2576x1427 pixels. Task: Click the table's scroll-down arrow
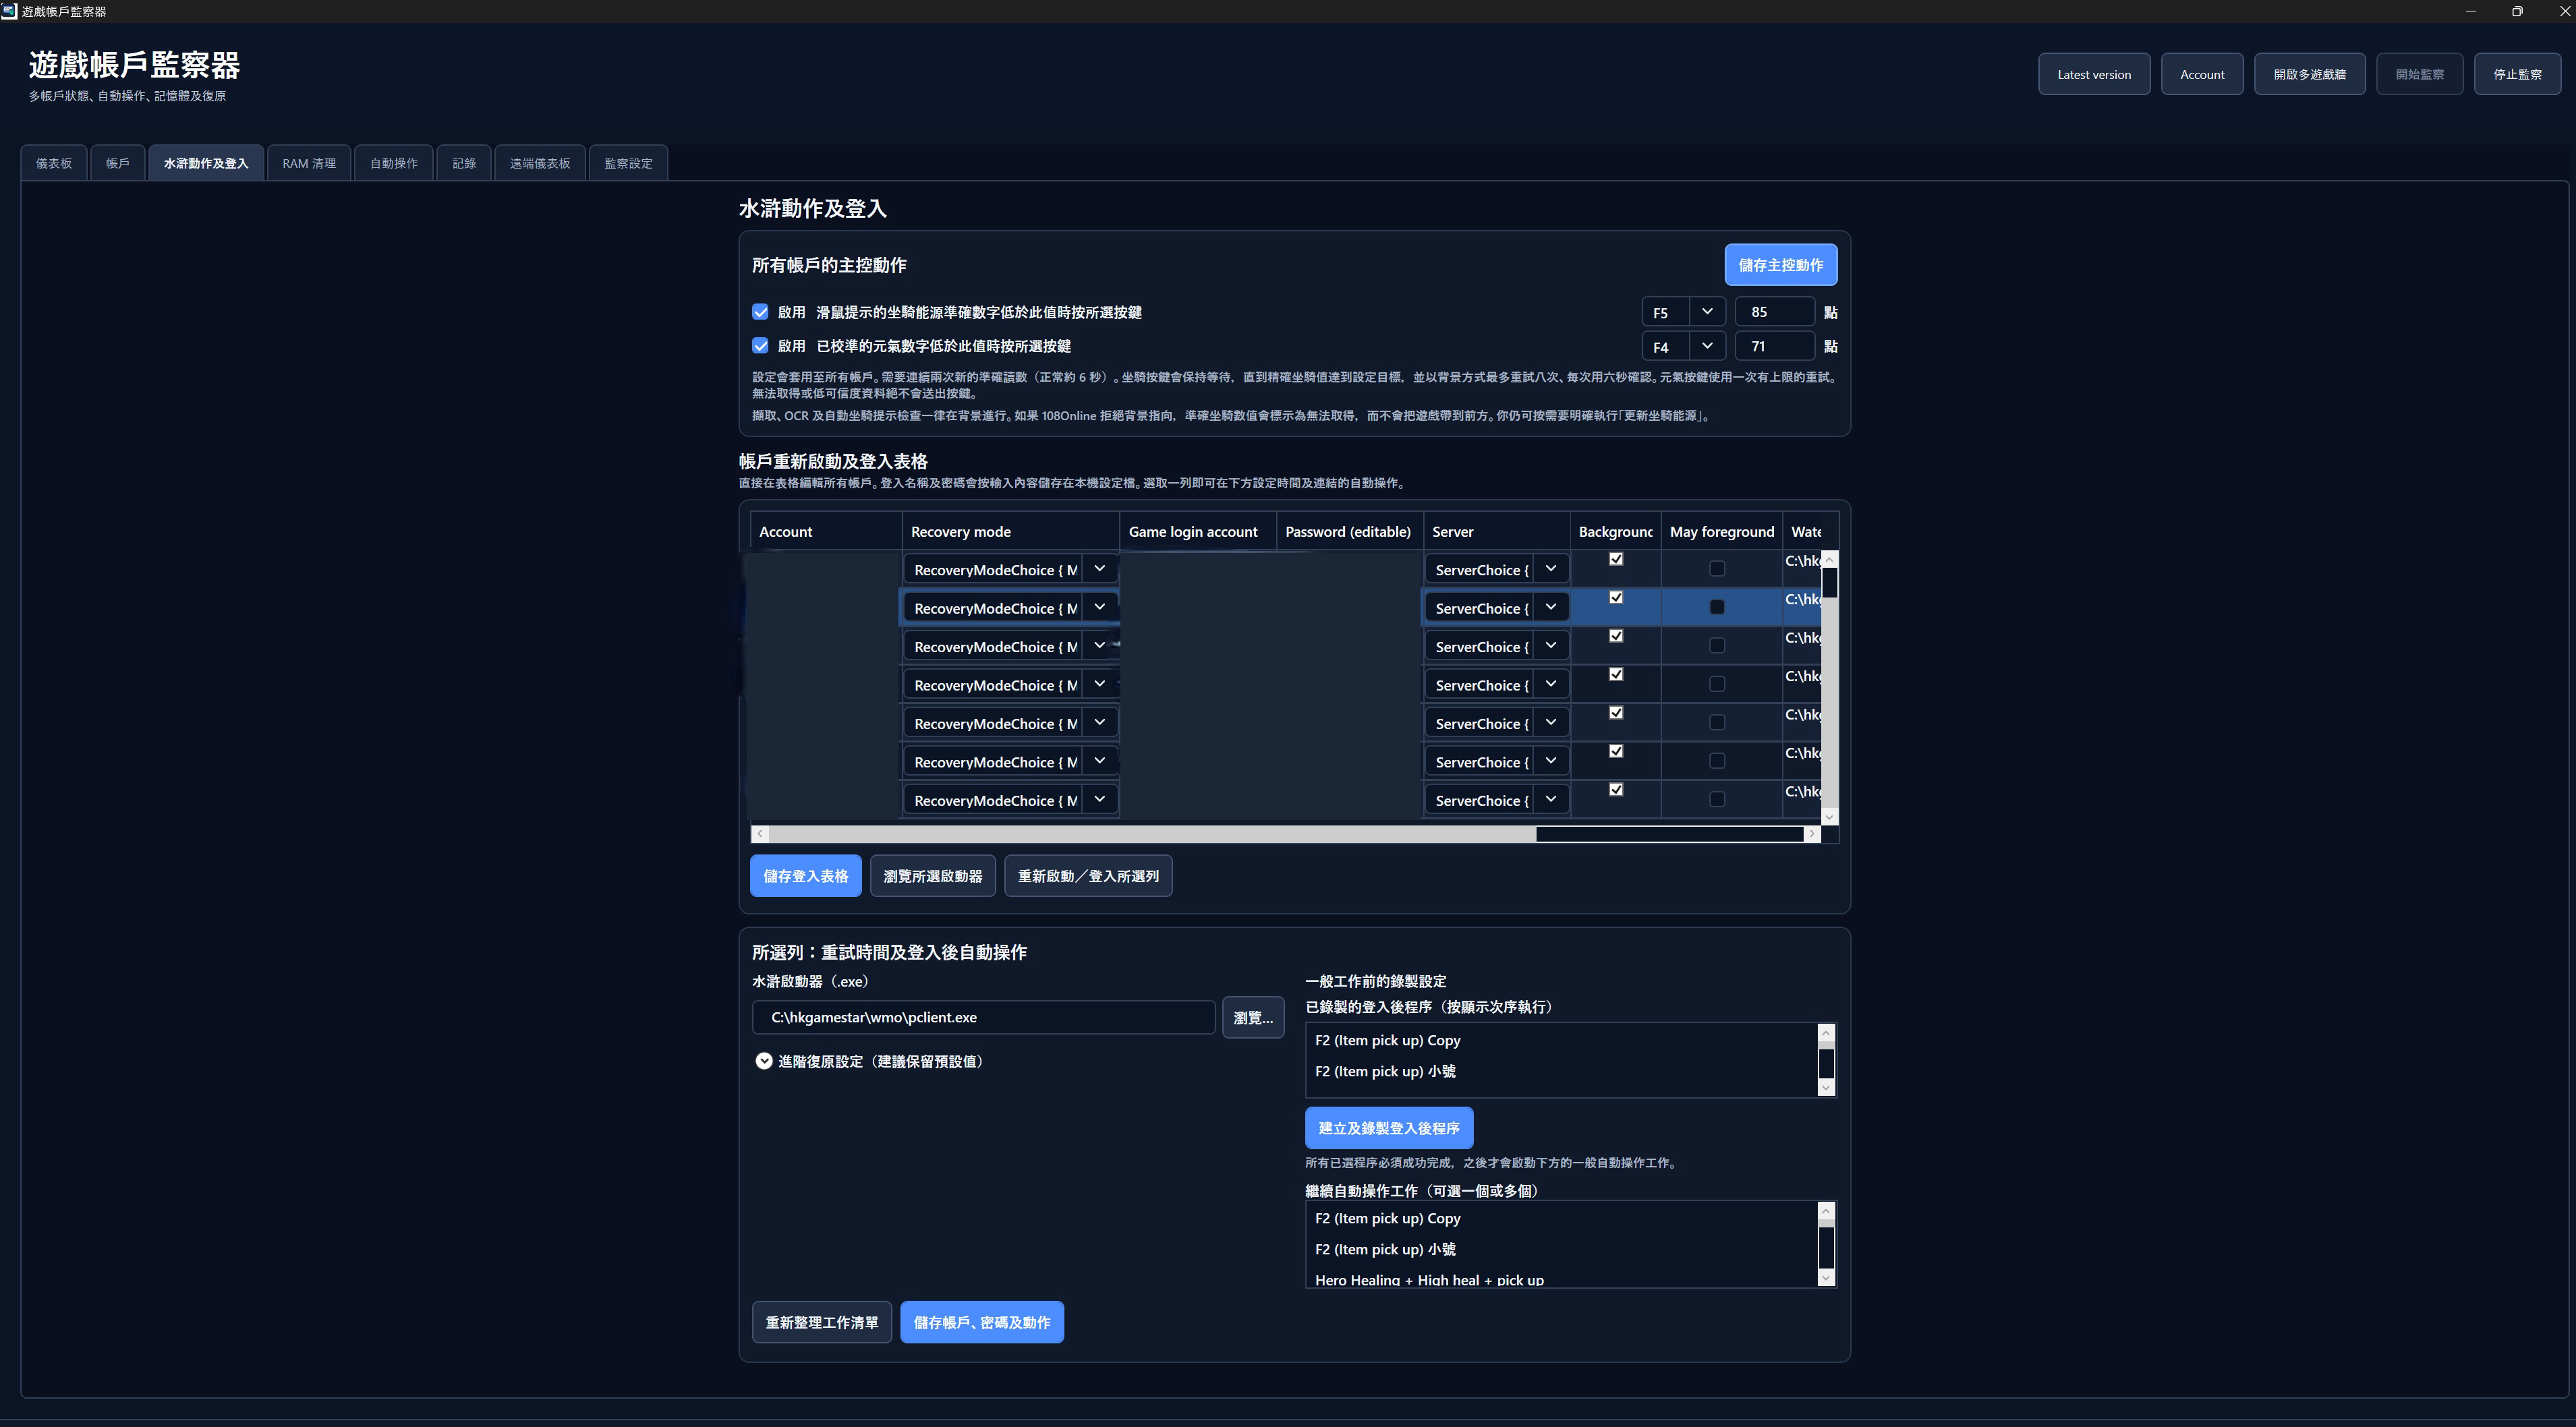click(1829, 817)
